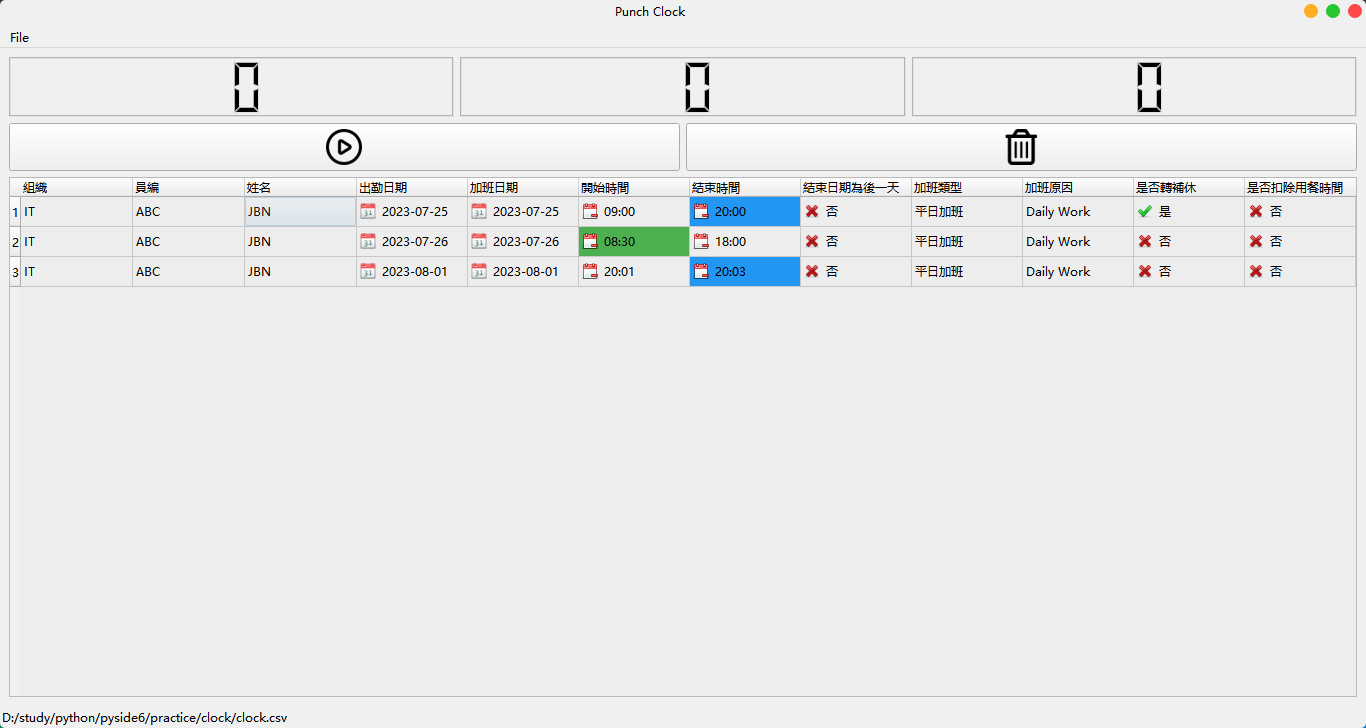Viewport: 1366px width, 728px height.
Task: Open 加班類型 平日加班 cell in row 1
Action: click(965, 212)
